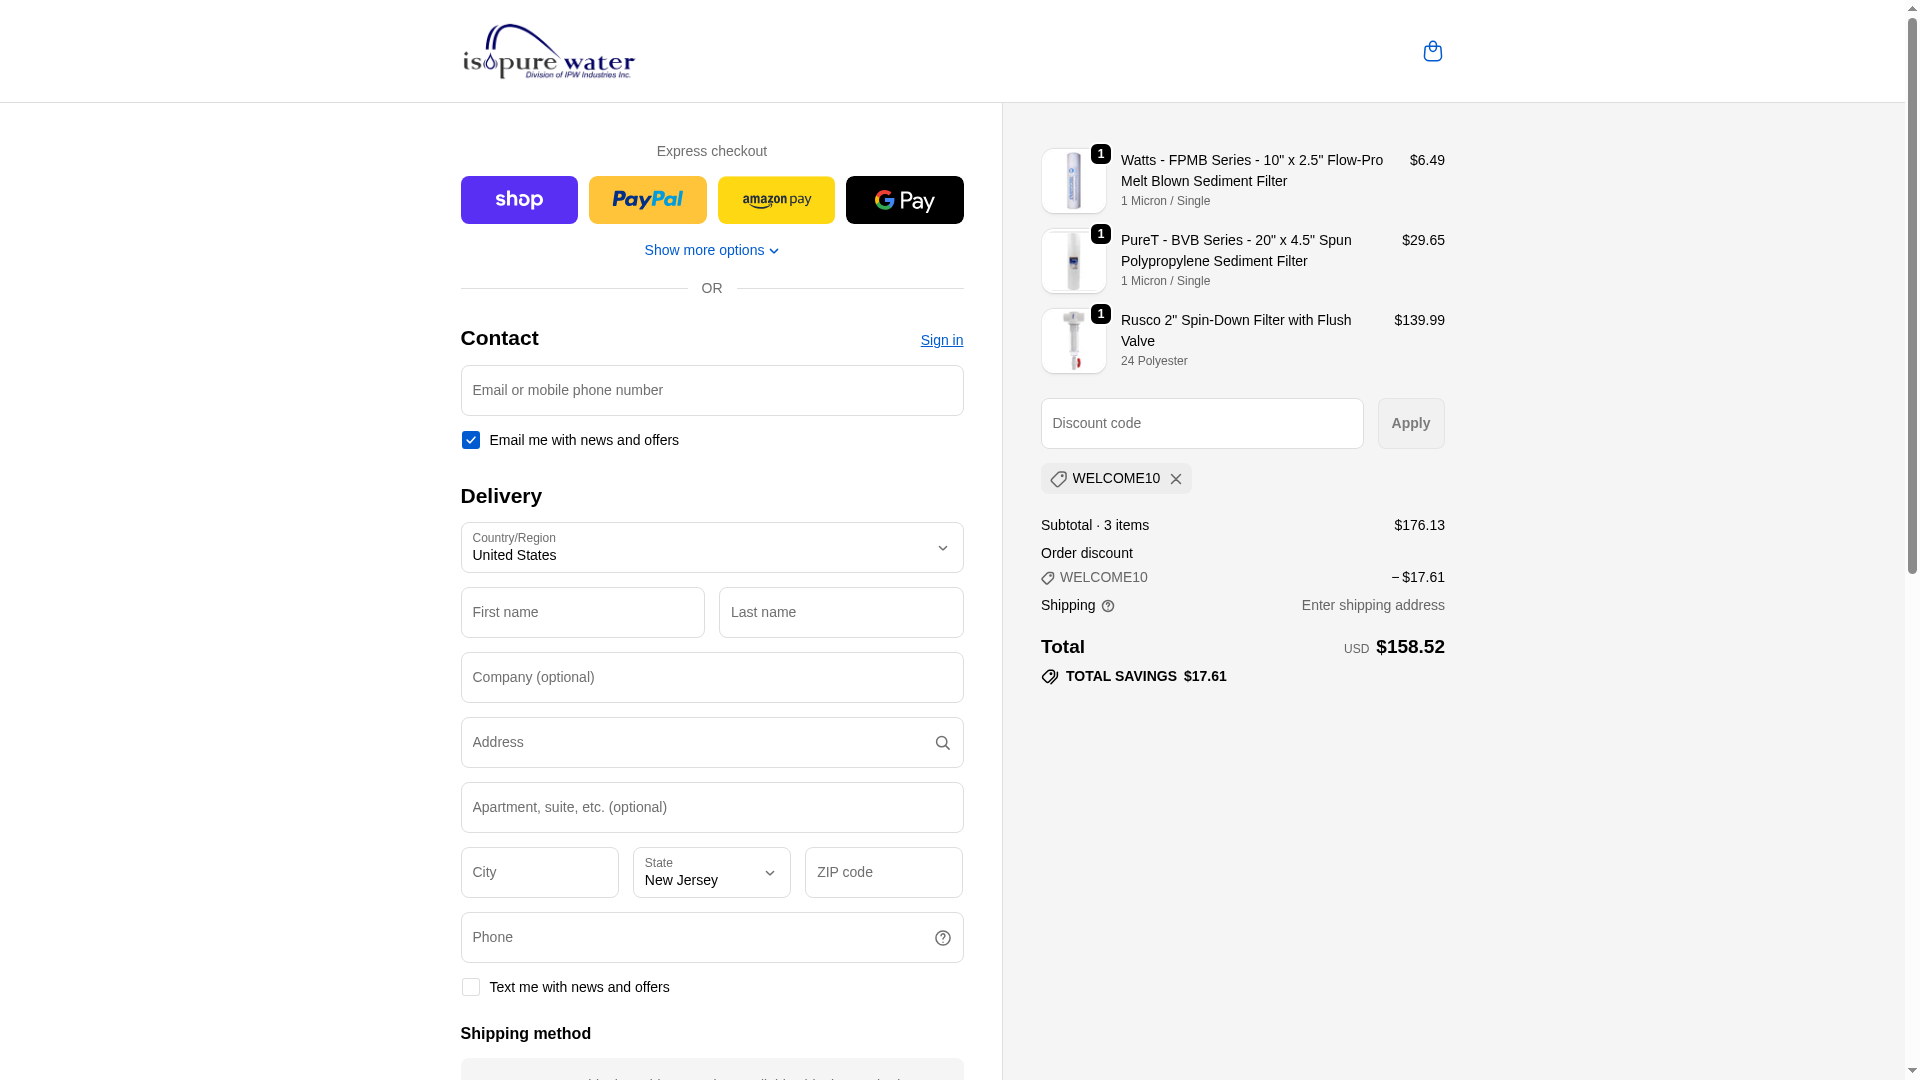Click the Apply discount button
The image size is (1920, 1080).
pos(1411,423)
